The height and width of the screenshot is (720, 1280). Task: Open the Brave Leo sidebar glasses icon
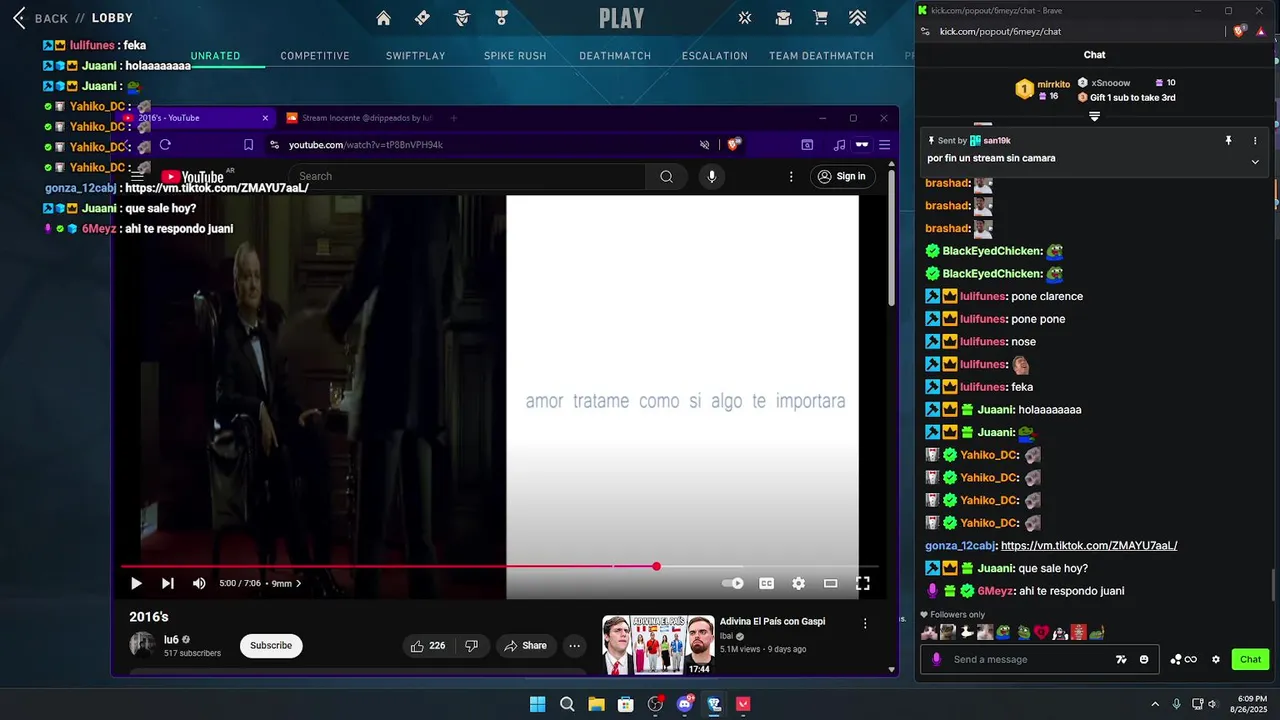tap(861, 145)
